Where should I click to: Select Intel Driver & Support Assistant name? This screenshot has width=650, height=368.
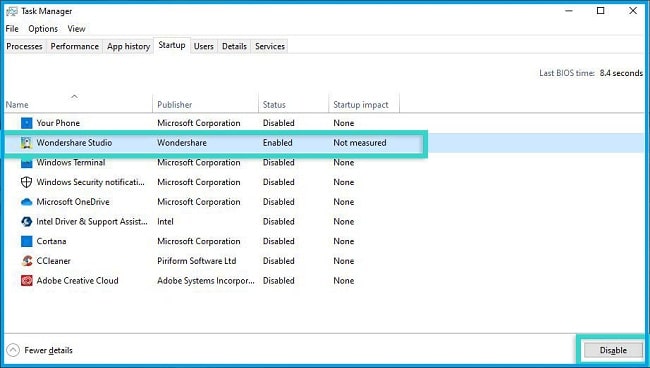coord(92,221)
